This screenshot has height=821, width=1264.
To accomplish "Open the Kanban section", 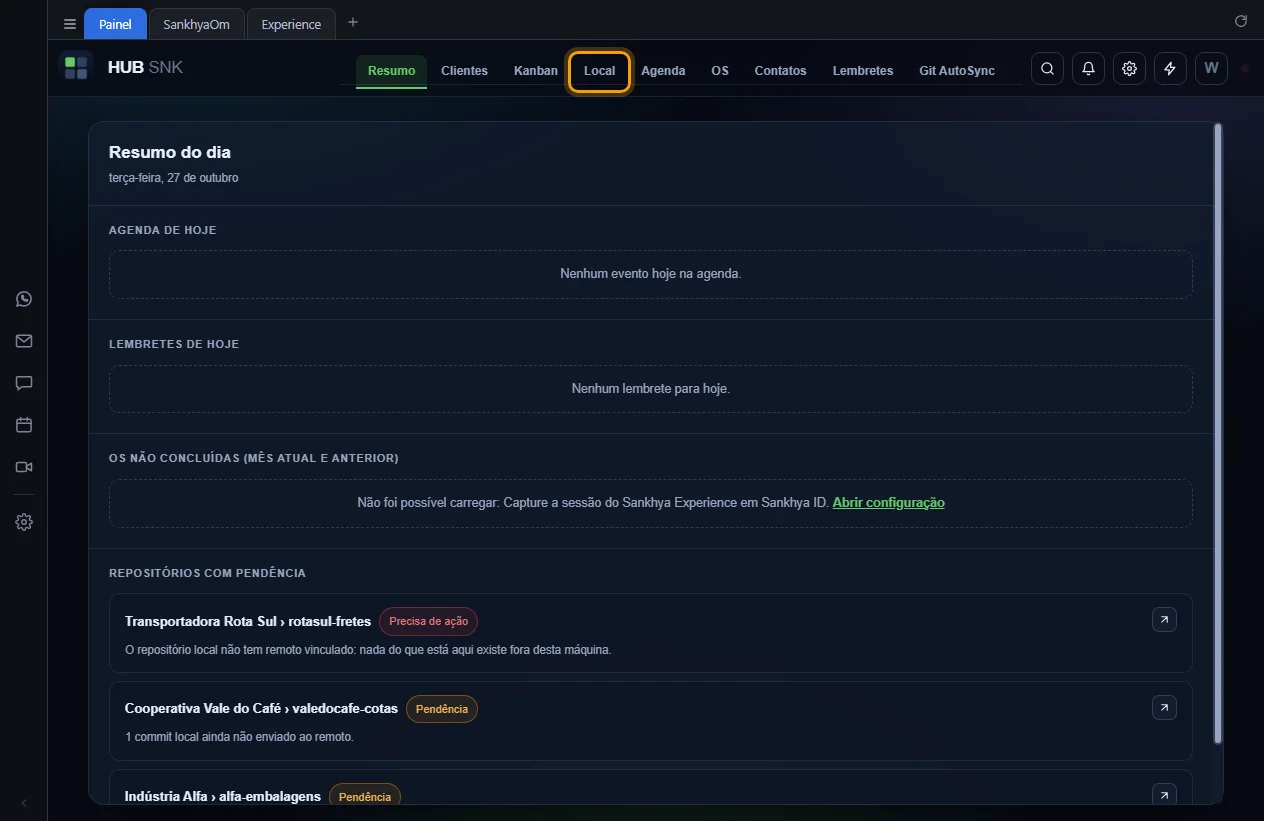I will tap(536, 70).
